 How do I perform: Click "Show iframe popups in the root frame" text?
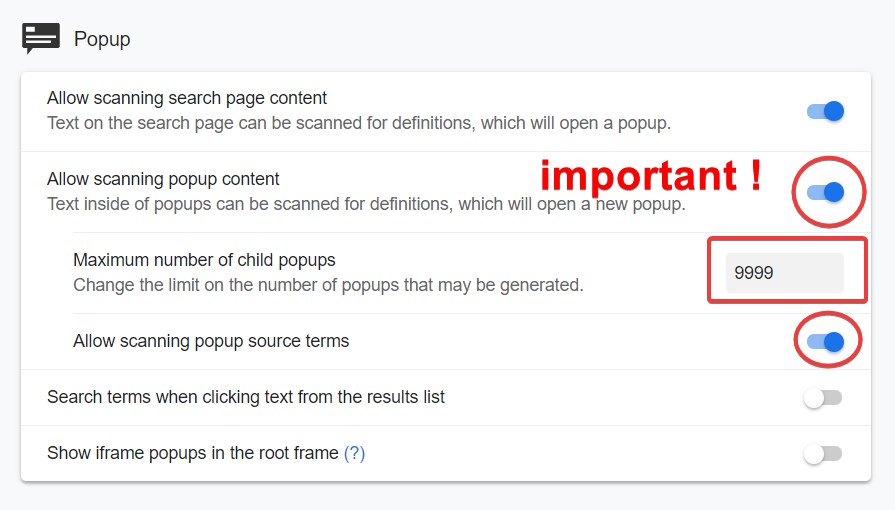tap(193, 453)
